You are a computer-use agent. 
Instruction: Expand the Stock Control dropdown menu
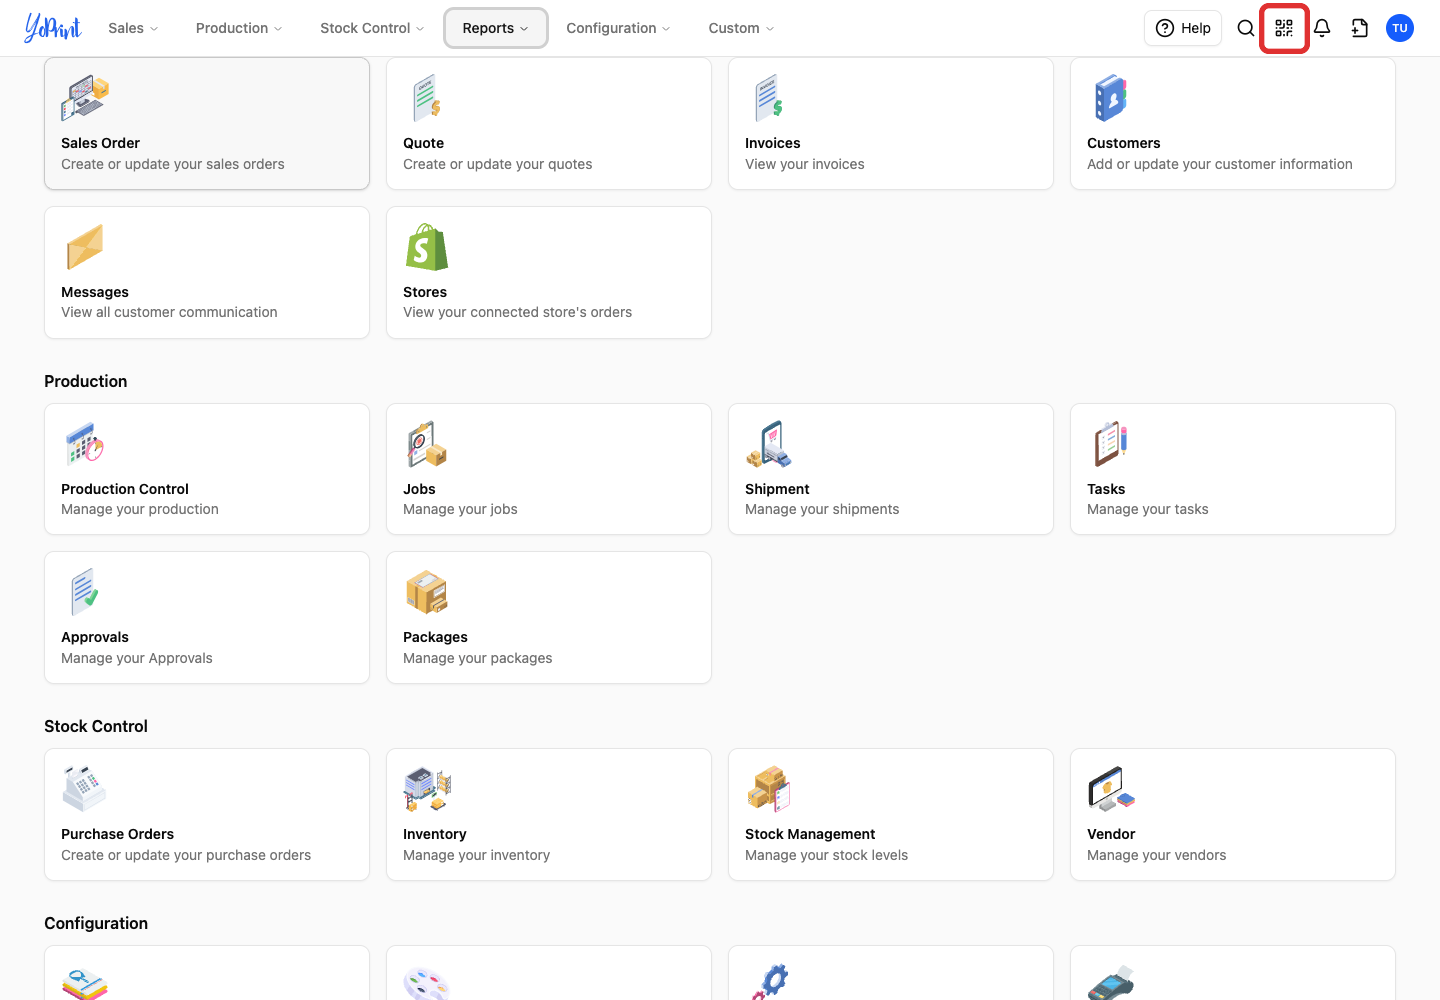(x=372, y=28)
